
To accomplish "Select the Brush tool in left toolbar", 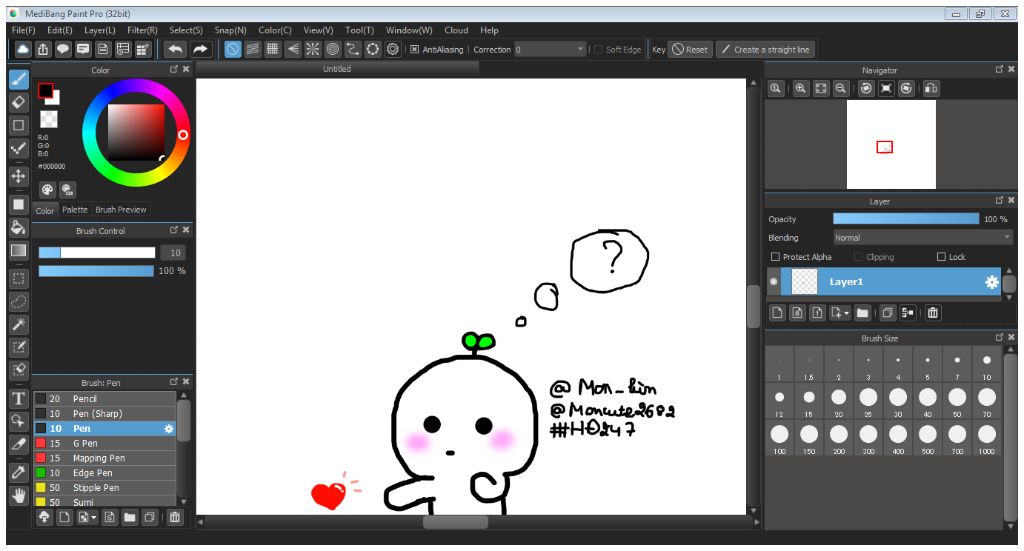I will (18, 80).
